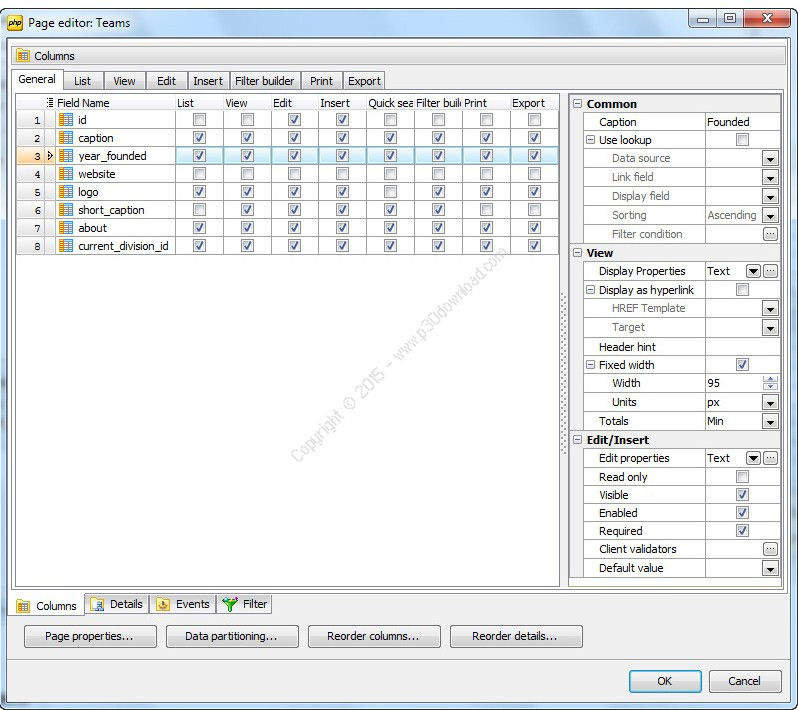Open the Target dropdown
This screenshot has height=710, width=798.
[x=770, y=328]
